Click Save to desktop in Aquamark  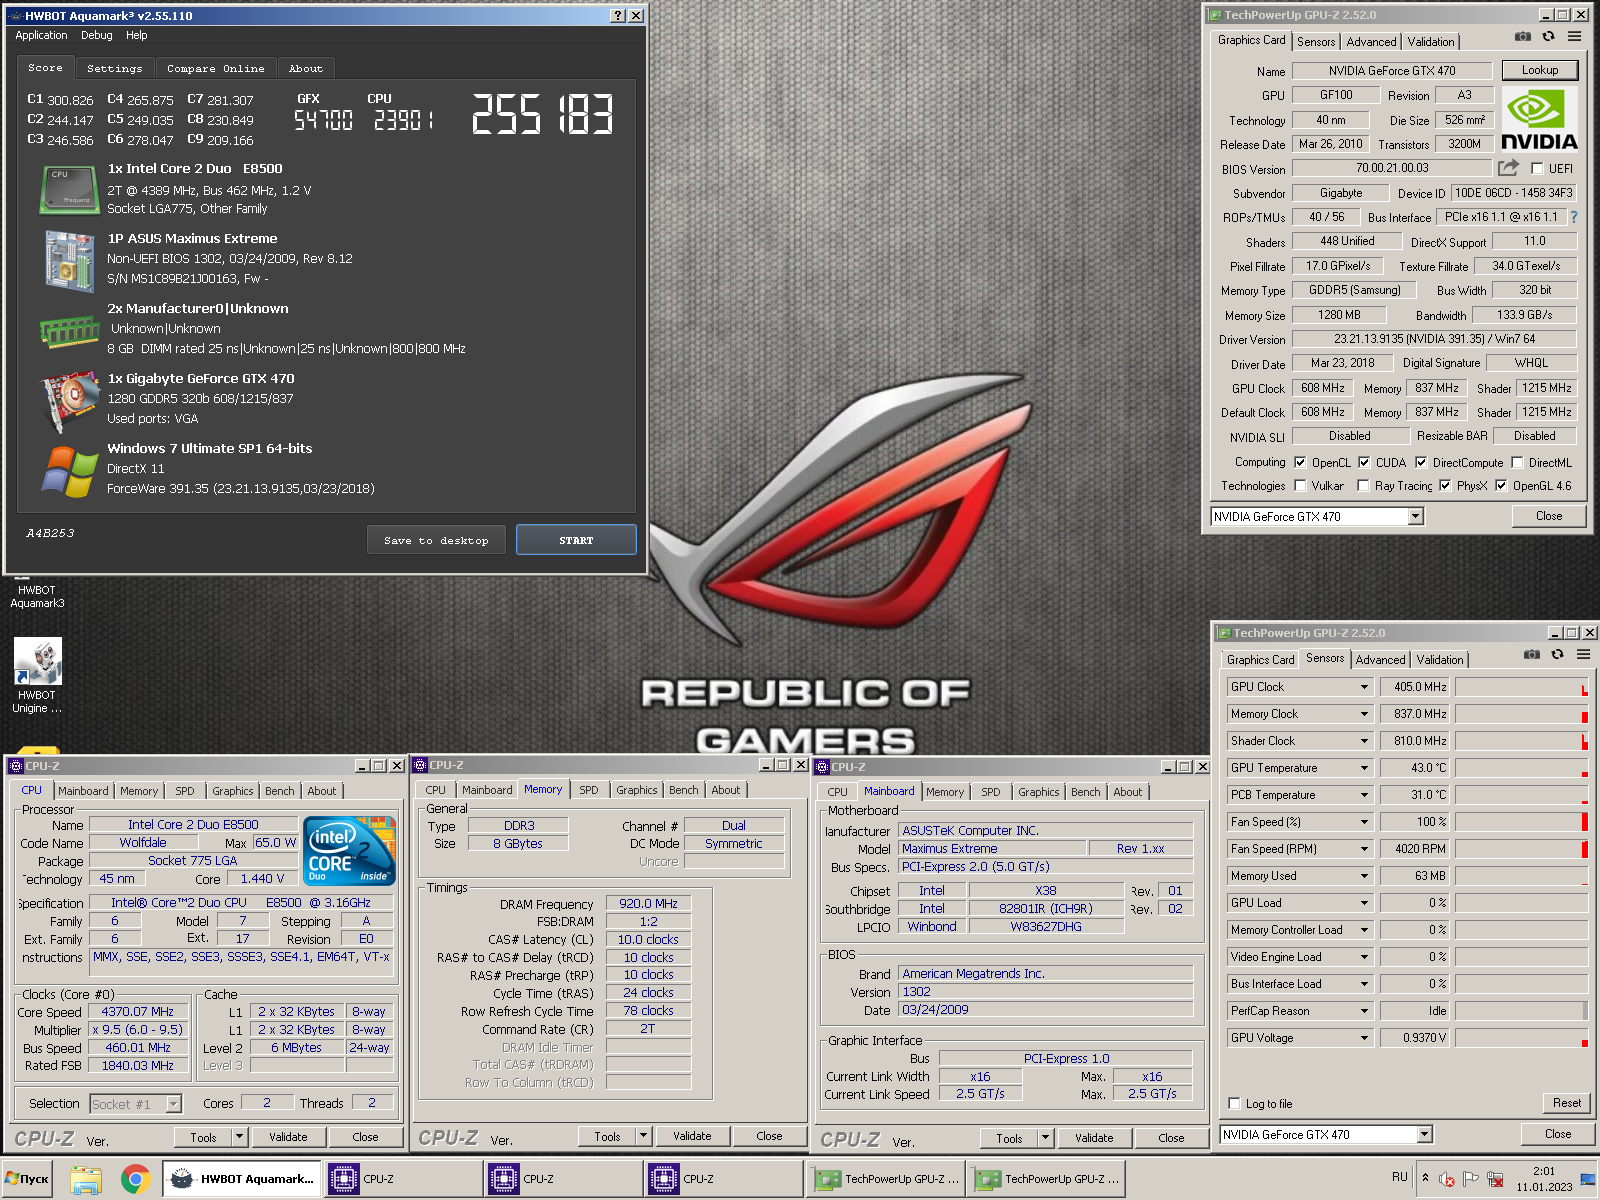[x=436, y=540]
